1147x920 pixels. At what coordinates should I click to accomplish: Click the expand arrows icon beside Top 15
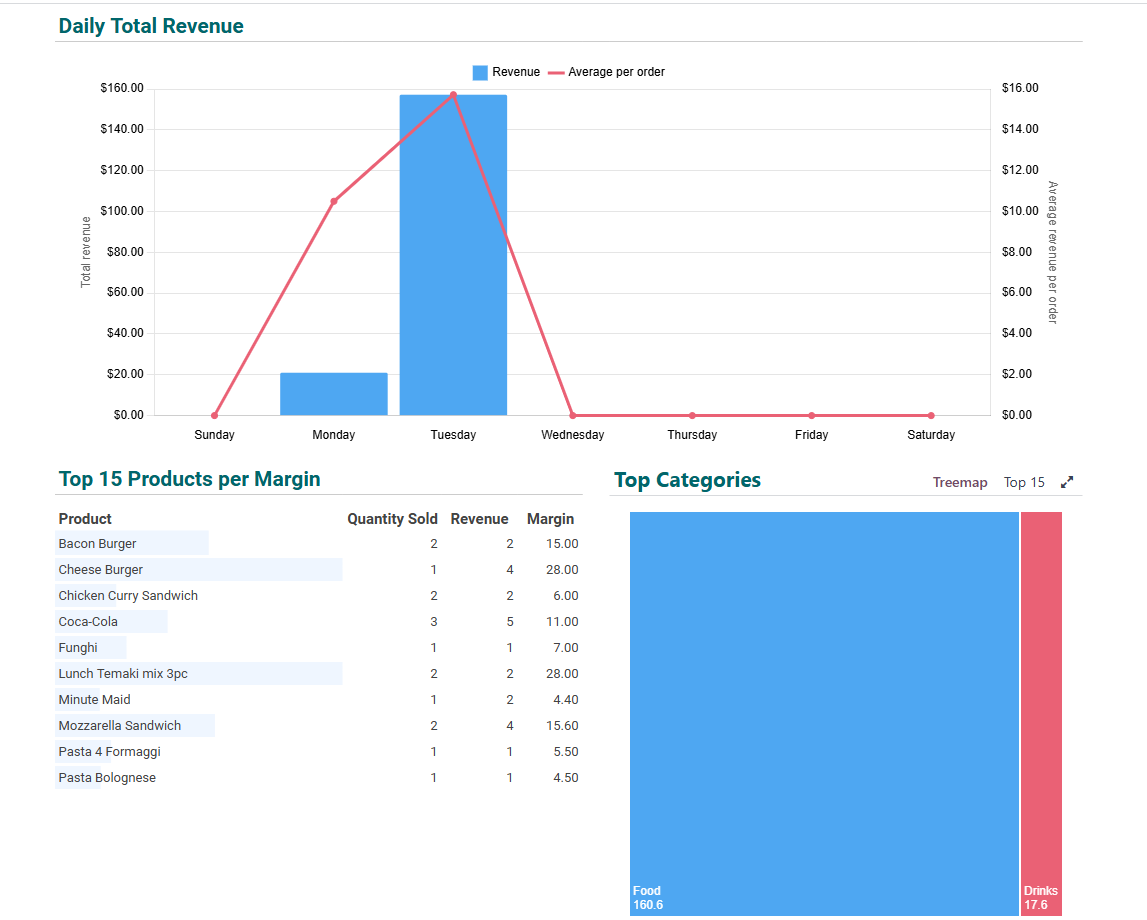1067,482
